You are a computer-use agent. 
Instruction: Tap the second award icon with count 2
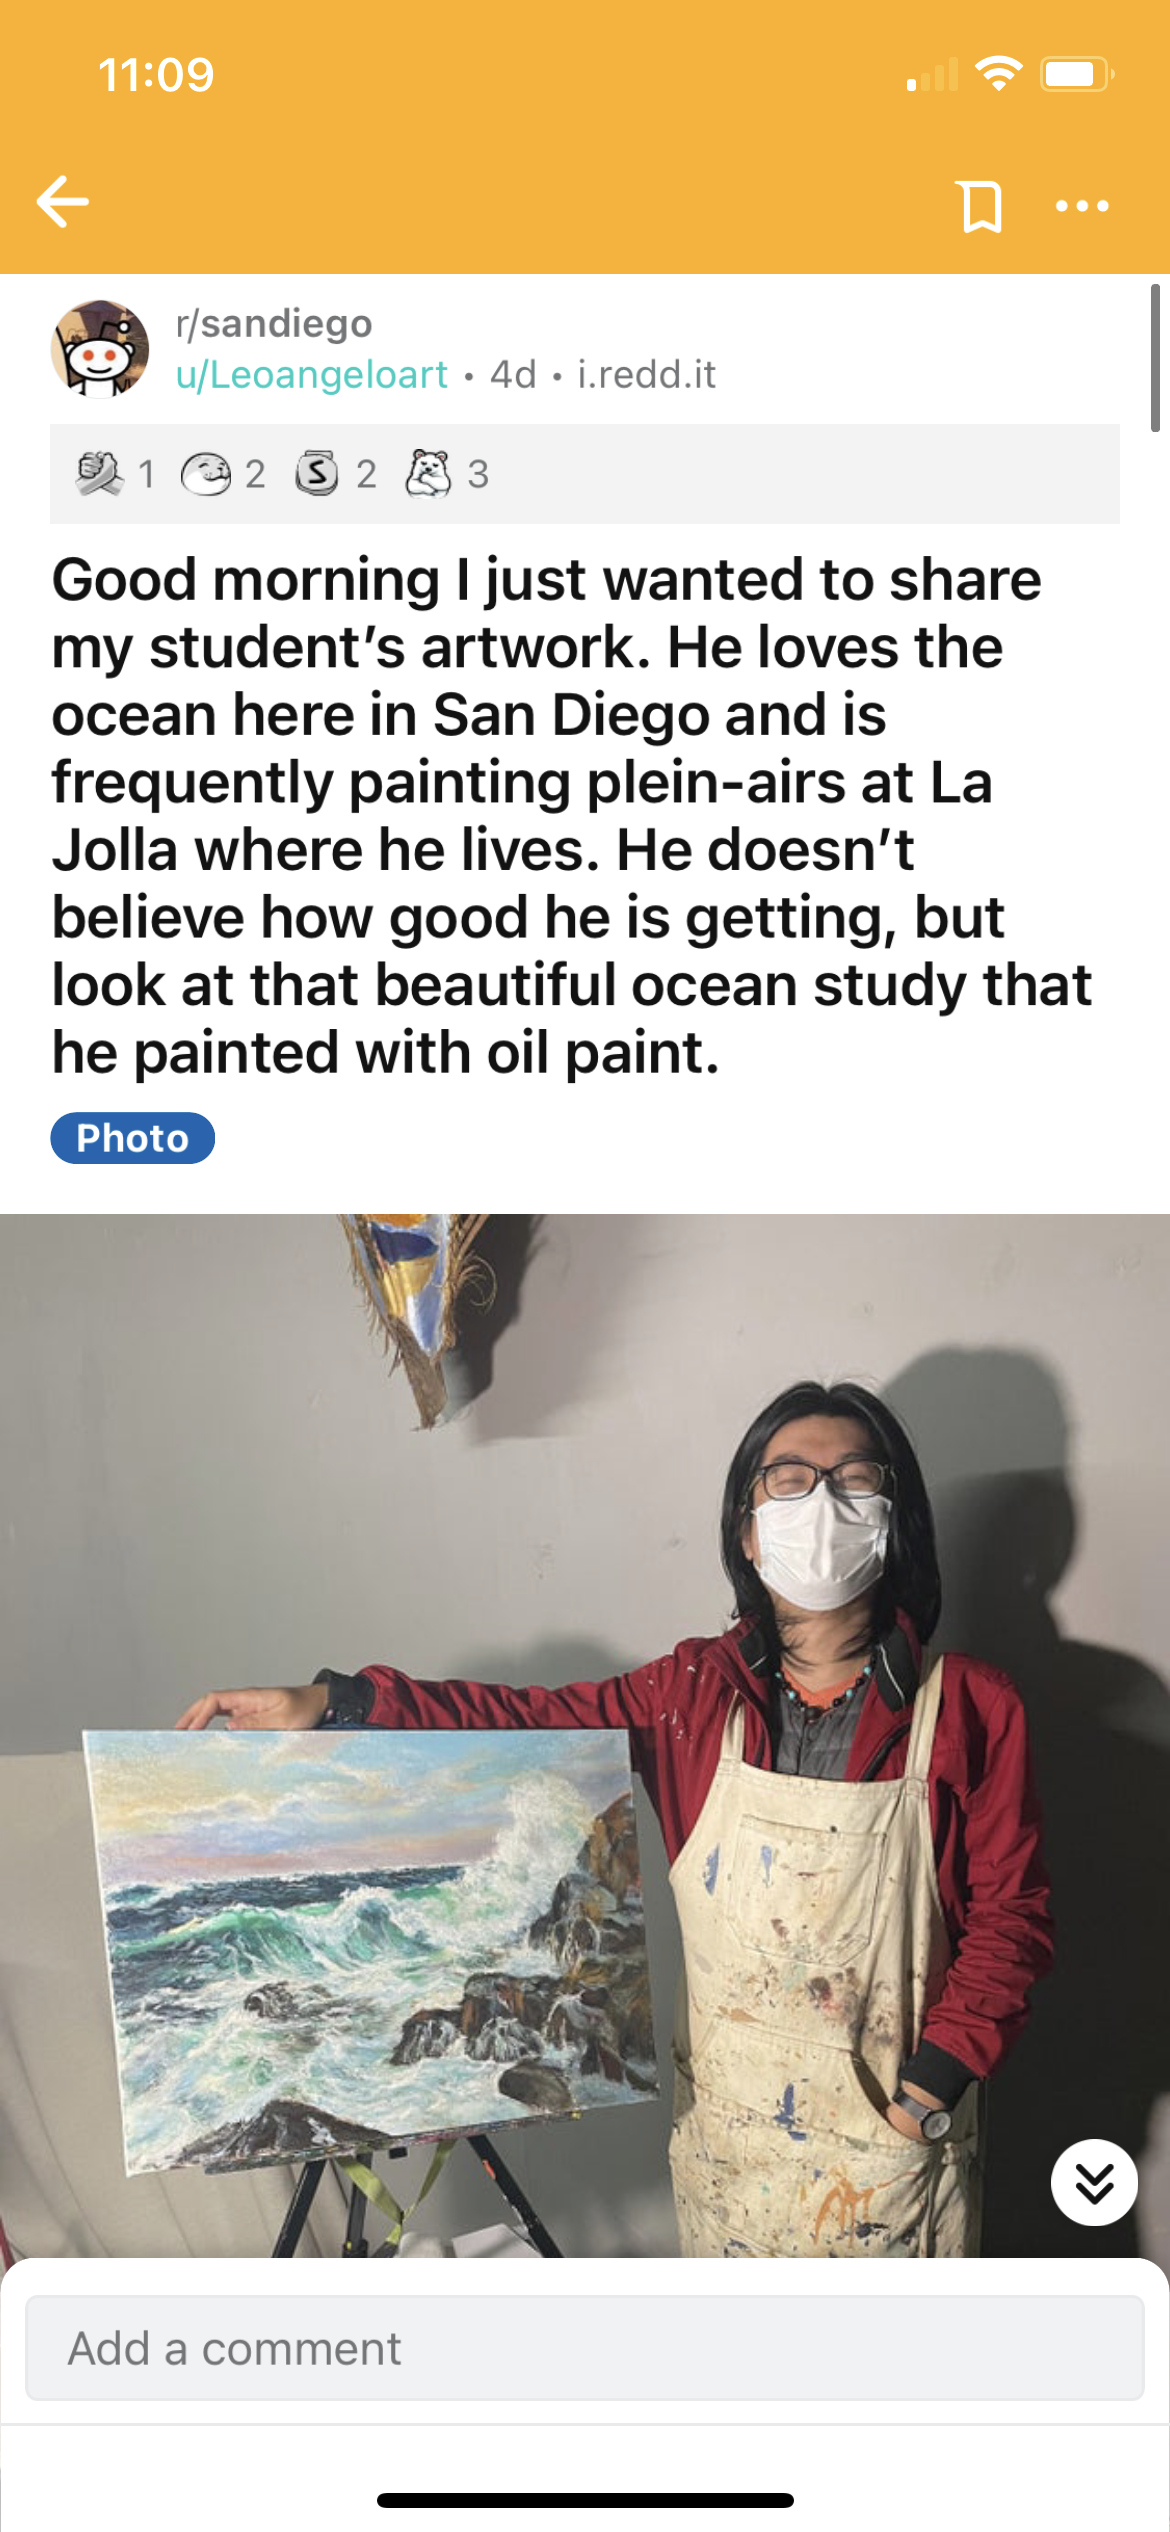(206, 474)
